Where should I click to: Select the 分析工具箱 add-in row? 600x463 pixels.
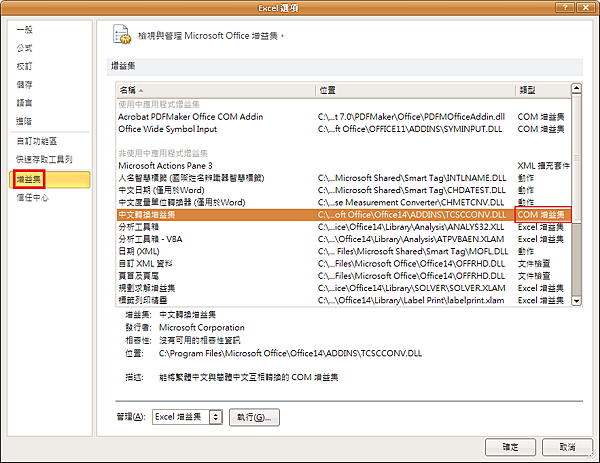pyautogui.click(x=344, y=227)
